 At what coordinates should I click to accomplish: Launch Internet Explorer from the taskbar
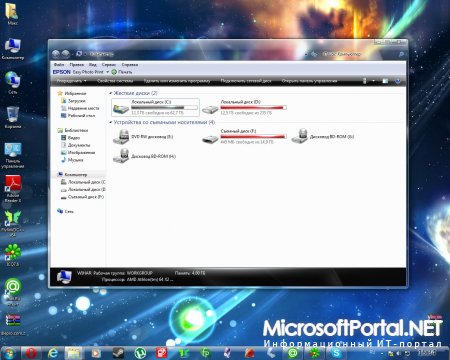click(53, 353)
